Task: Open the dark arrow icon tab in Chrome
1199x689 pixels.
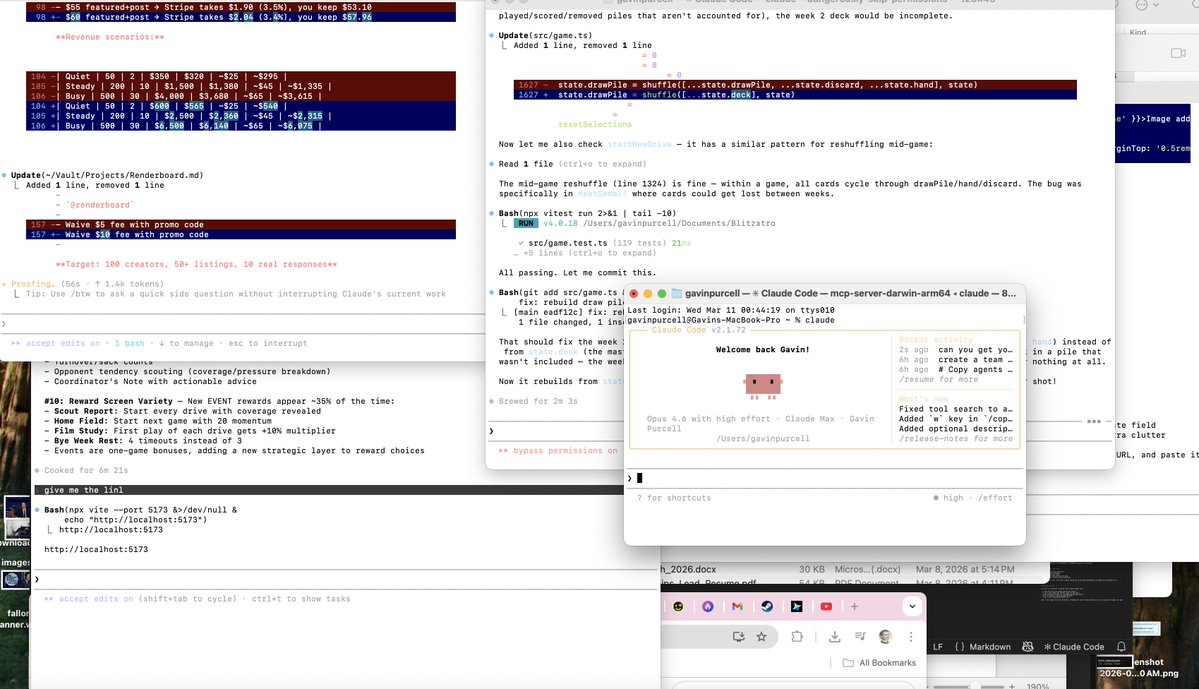Action: [797, 606]
